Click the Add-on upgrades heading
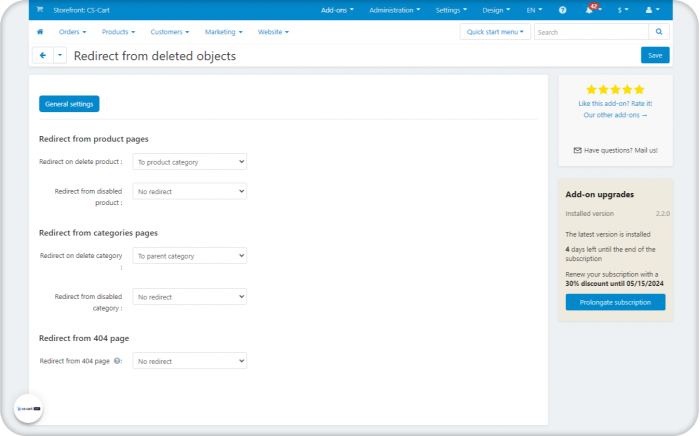 pyautogui.click(x=600, y=195)
